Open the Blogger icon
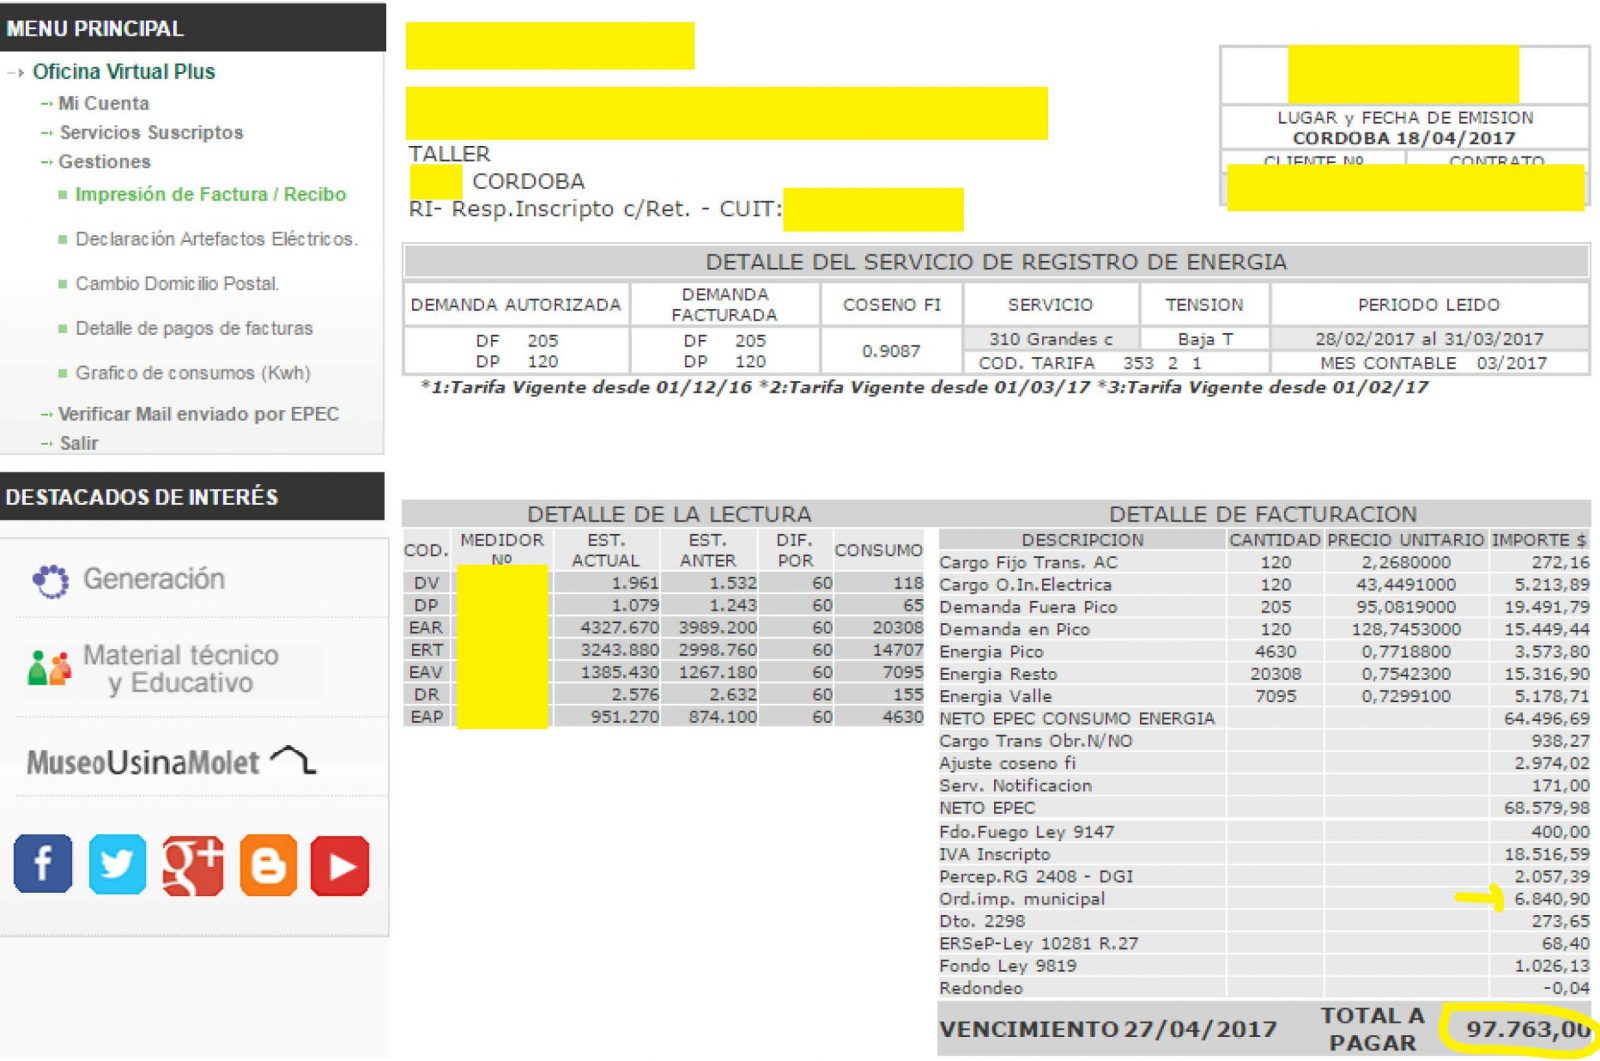This screenshot has width=1600, height=1061. point(267,864)
